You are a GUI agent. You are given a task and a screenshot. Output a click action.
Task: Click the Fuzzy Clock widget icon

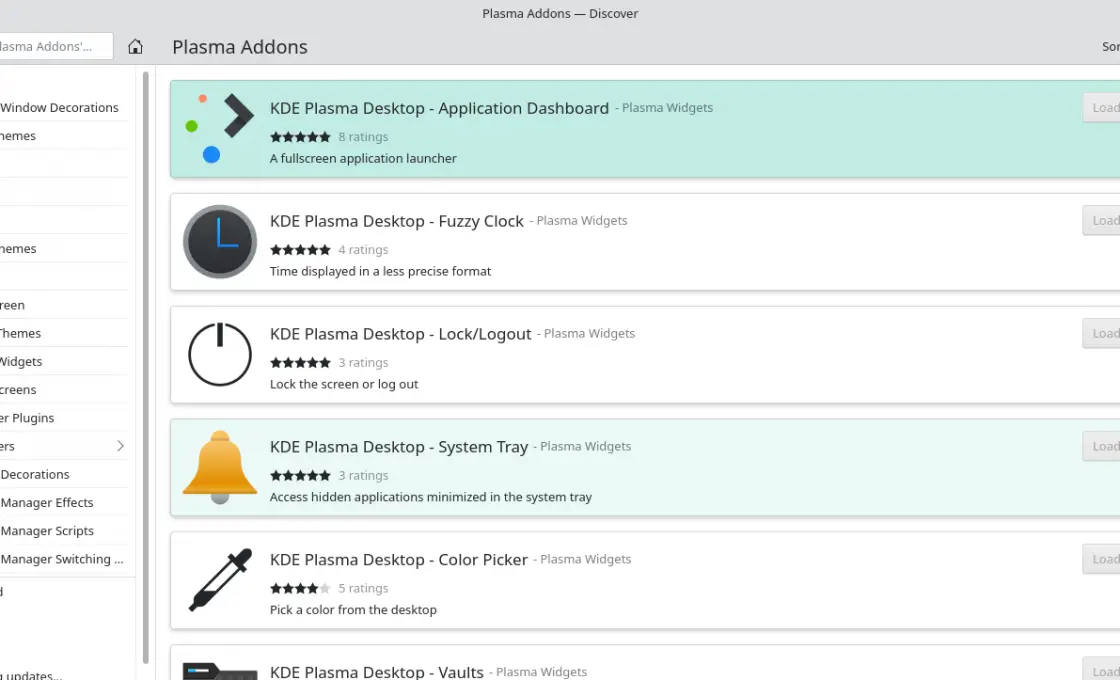pyautogui.click(x=219, y=241)
